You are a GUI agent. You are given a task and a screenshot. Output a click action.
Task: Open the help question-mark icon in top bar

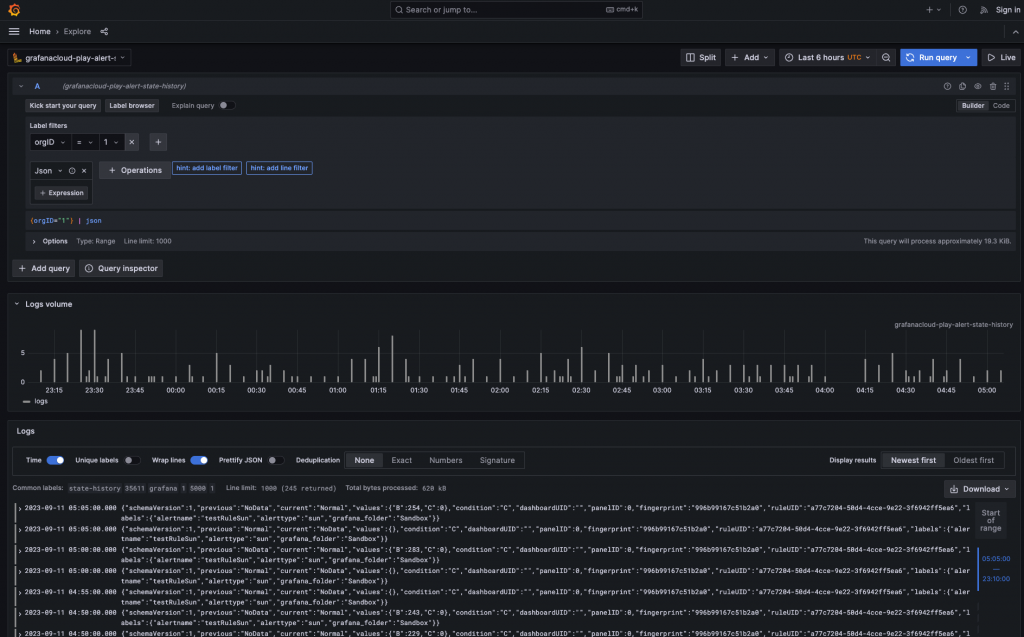(962, 10)
